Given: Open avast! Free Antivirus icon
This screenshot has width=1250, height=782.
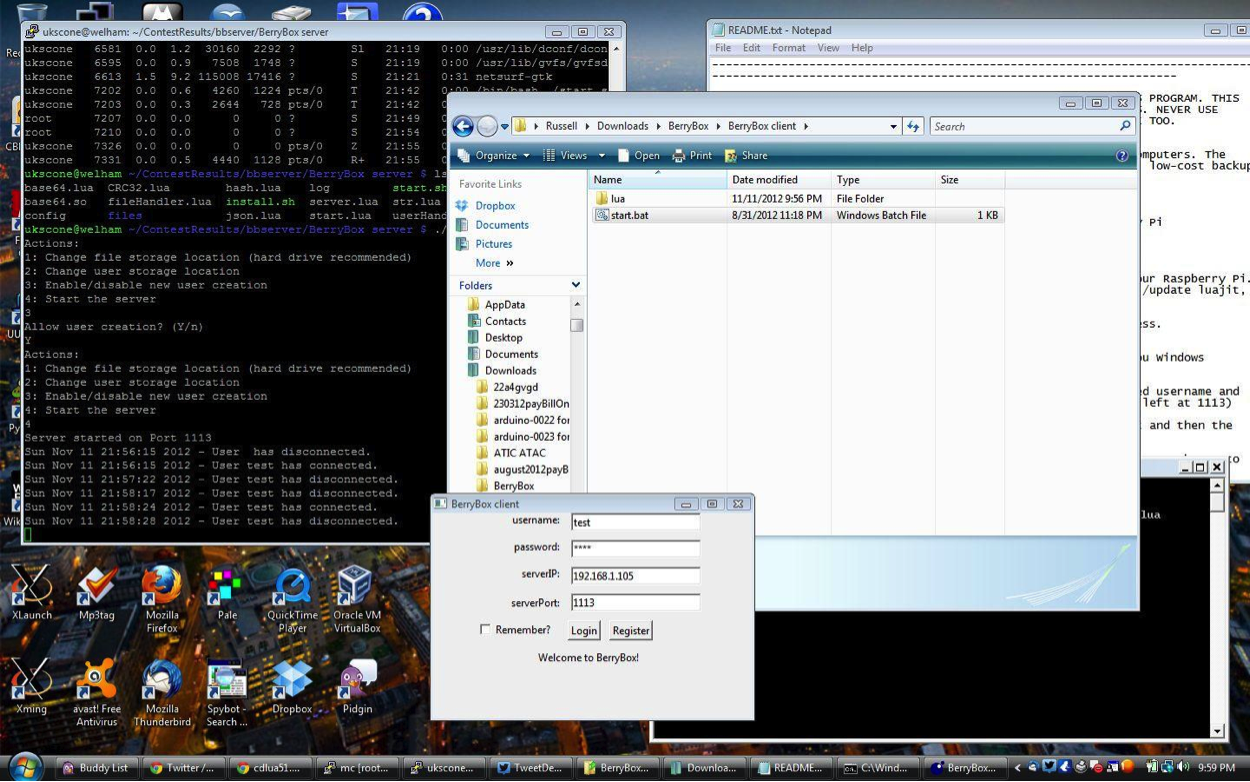Looking at the screenshot, I should tap(97, 682).
